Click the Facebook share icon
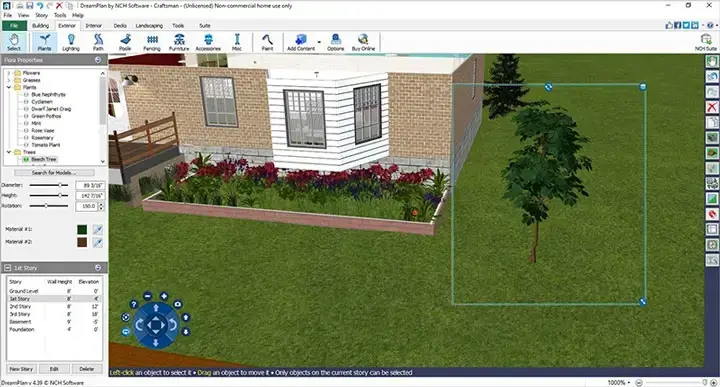720x387 pixels. [677, 25]
